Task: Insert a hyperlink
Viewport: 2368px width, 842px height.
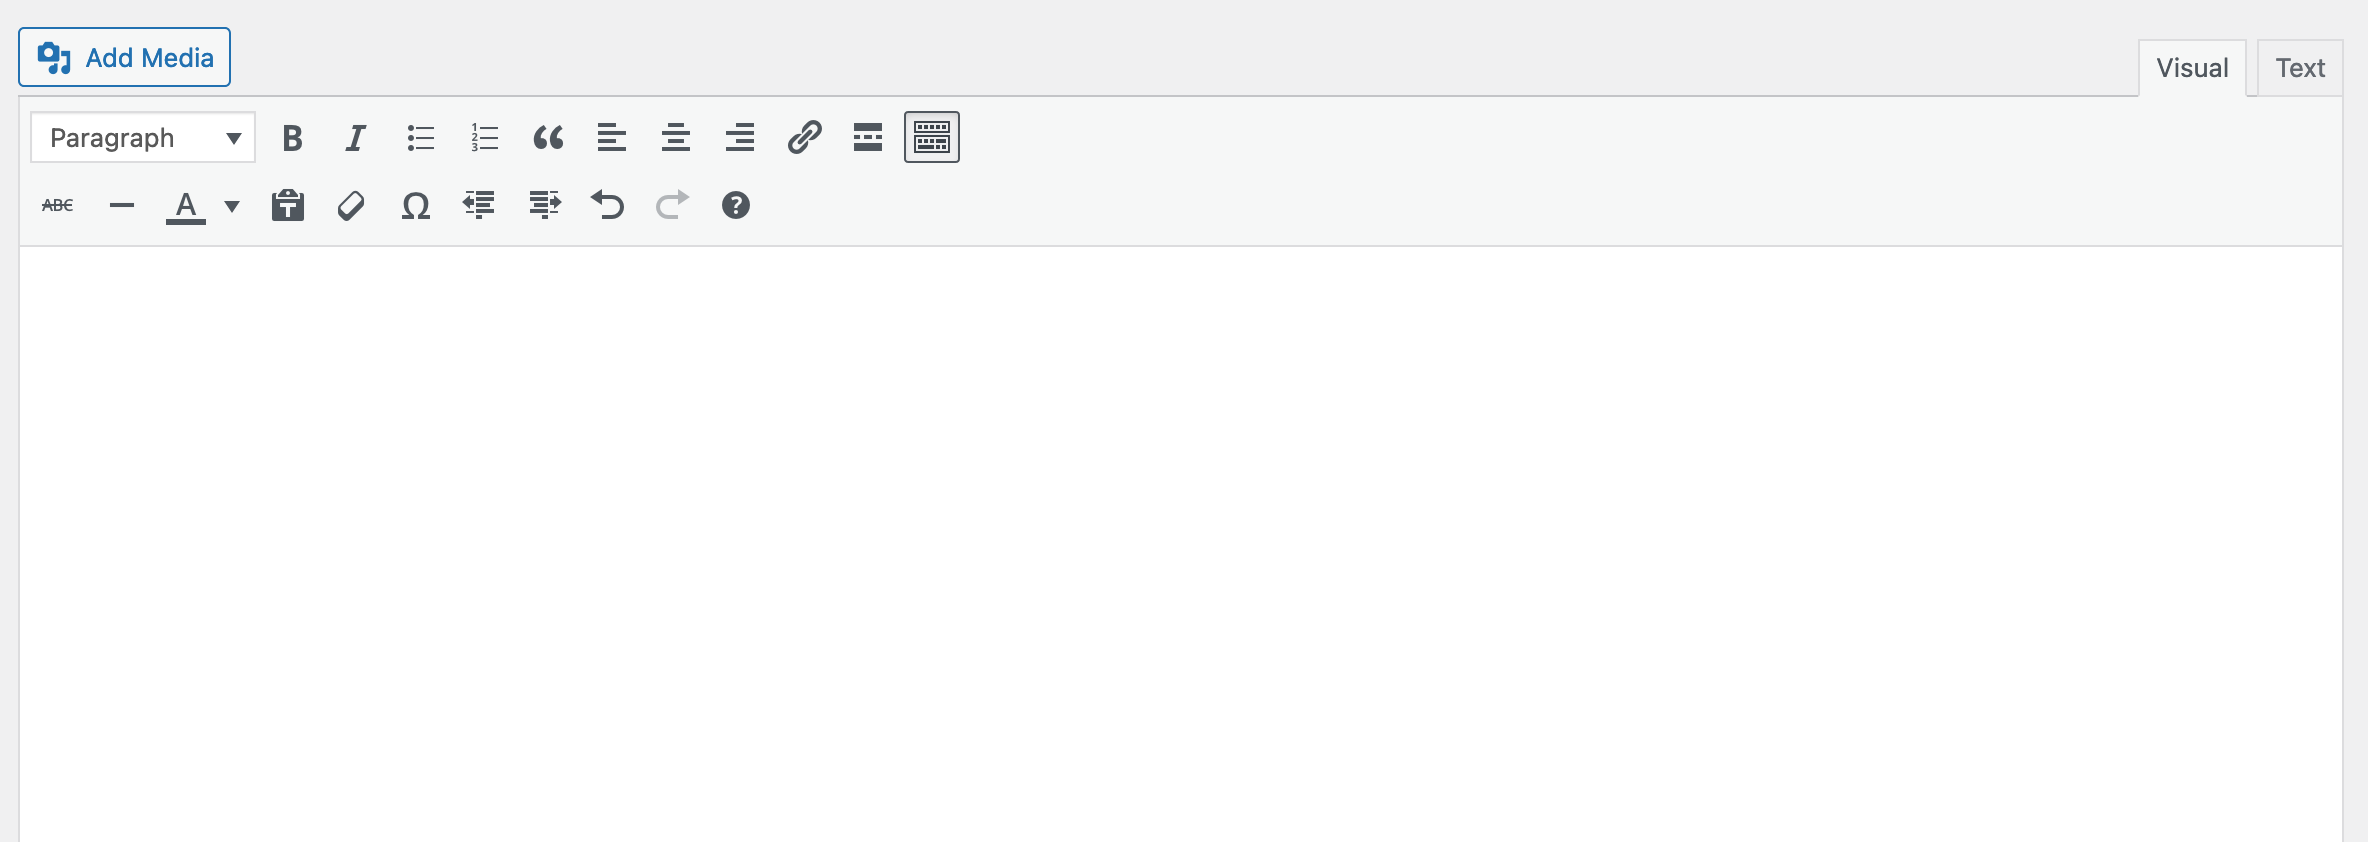Action: pos(804,138)
